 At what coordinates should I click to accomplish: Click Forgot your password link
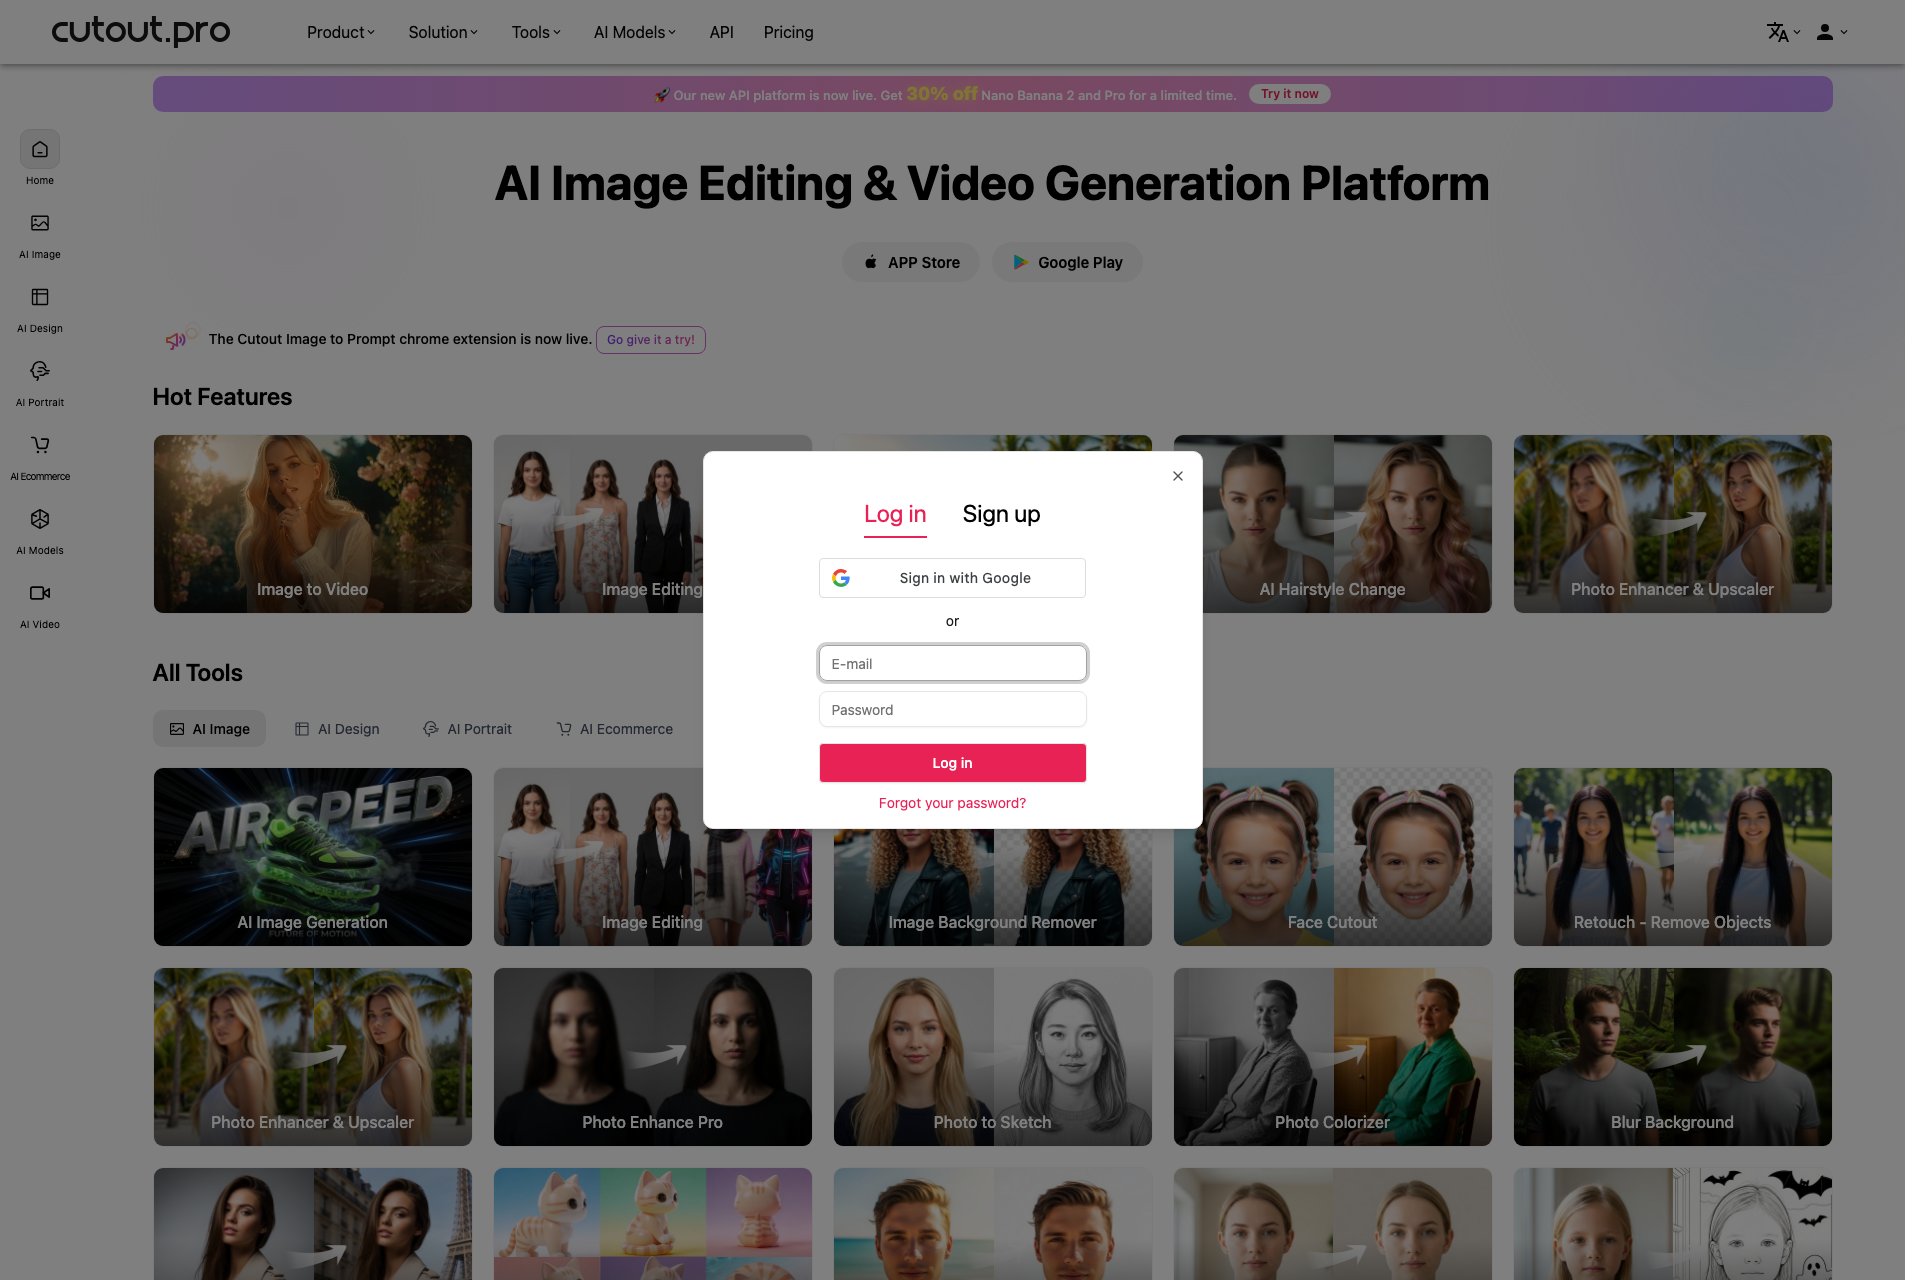[x=952, y=803]
